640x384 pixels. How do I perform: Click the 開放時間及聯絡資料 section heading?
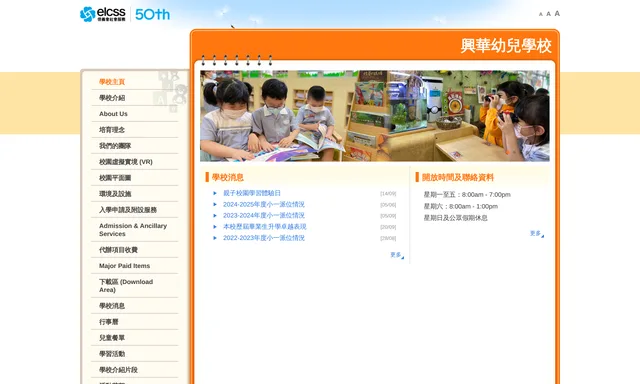pos(458,178)
